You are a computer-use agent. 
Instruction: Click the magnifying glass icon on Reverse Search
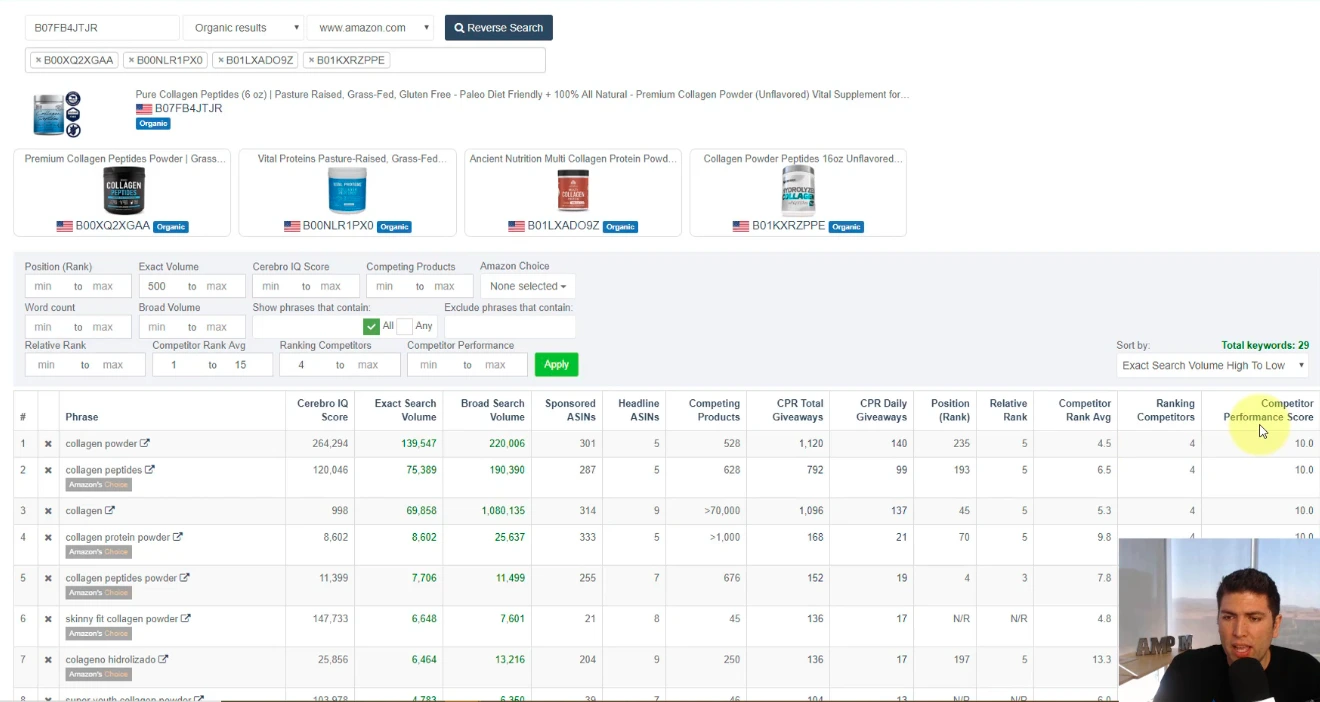[459, 27]
